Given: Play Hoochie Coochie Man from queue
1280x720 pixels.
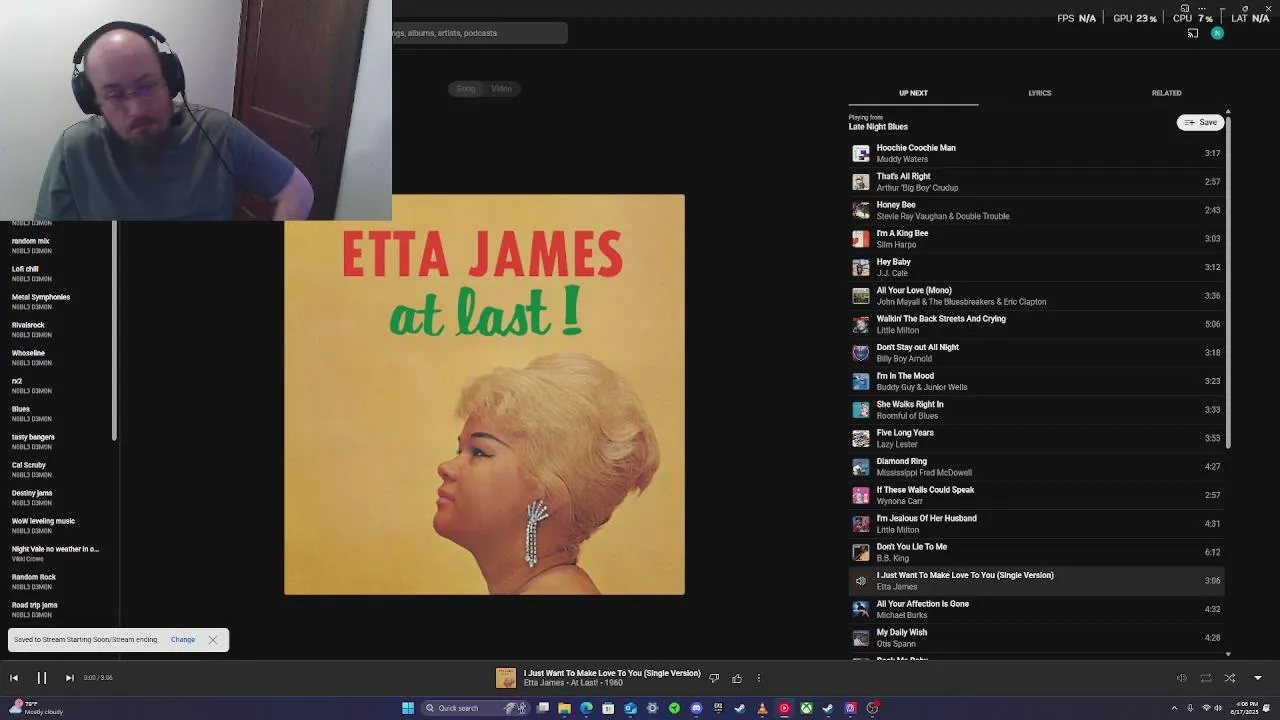Looking at the screenshot, I should click(1036, 153).
